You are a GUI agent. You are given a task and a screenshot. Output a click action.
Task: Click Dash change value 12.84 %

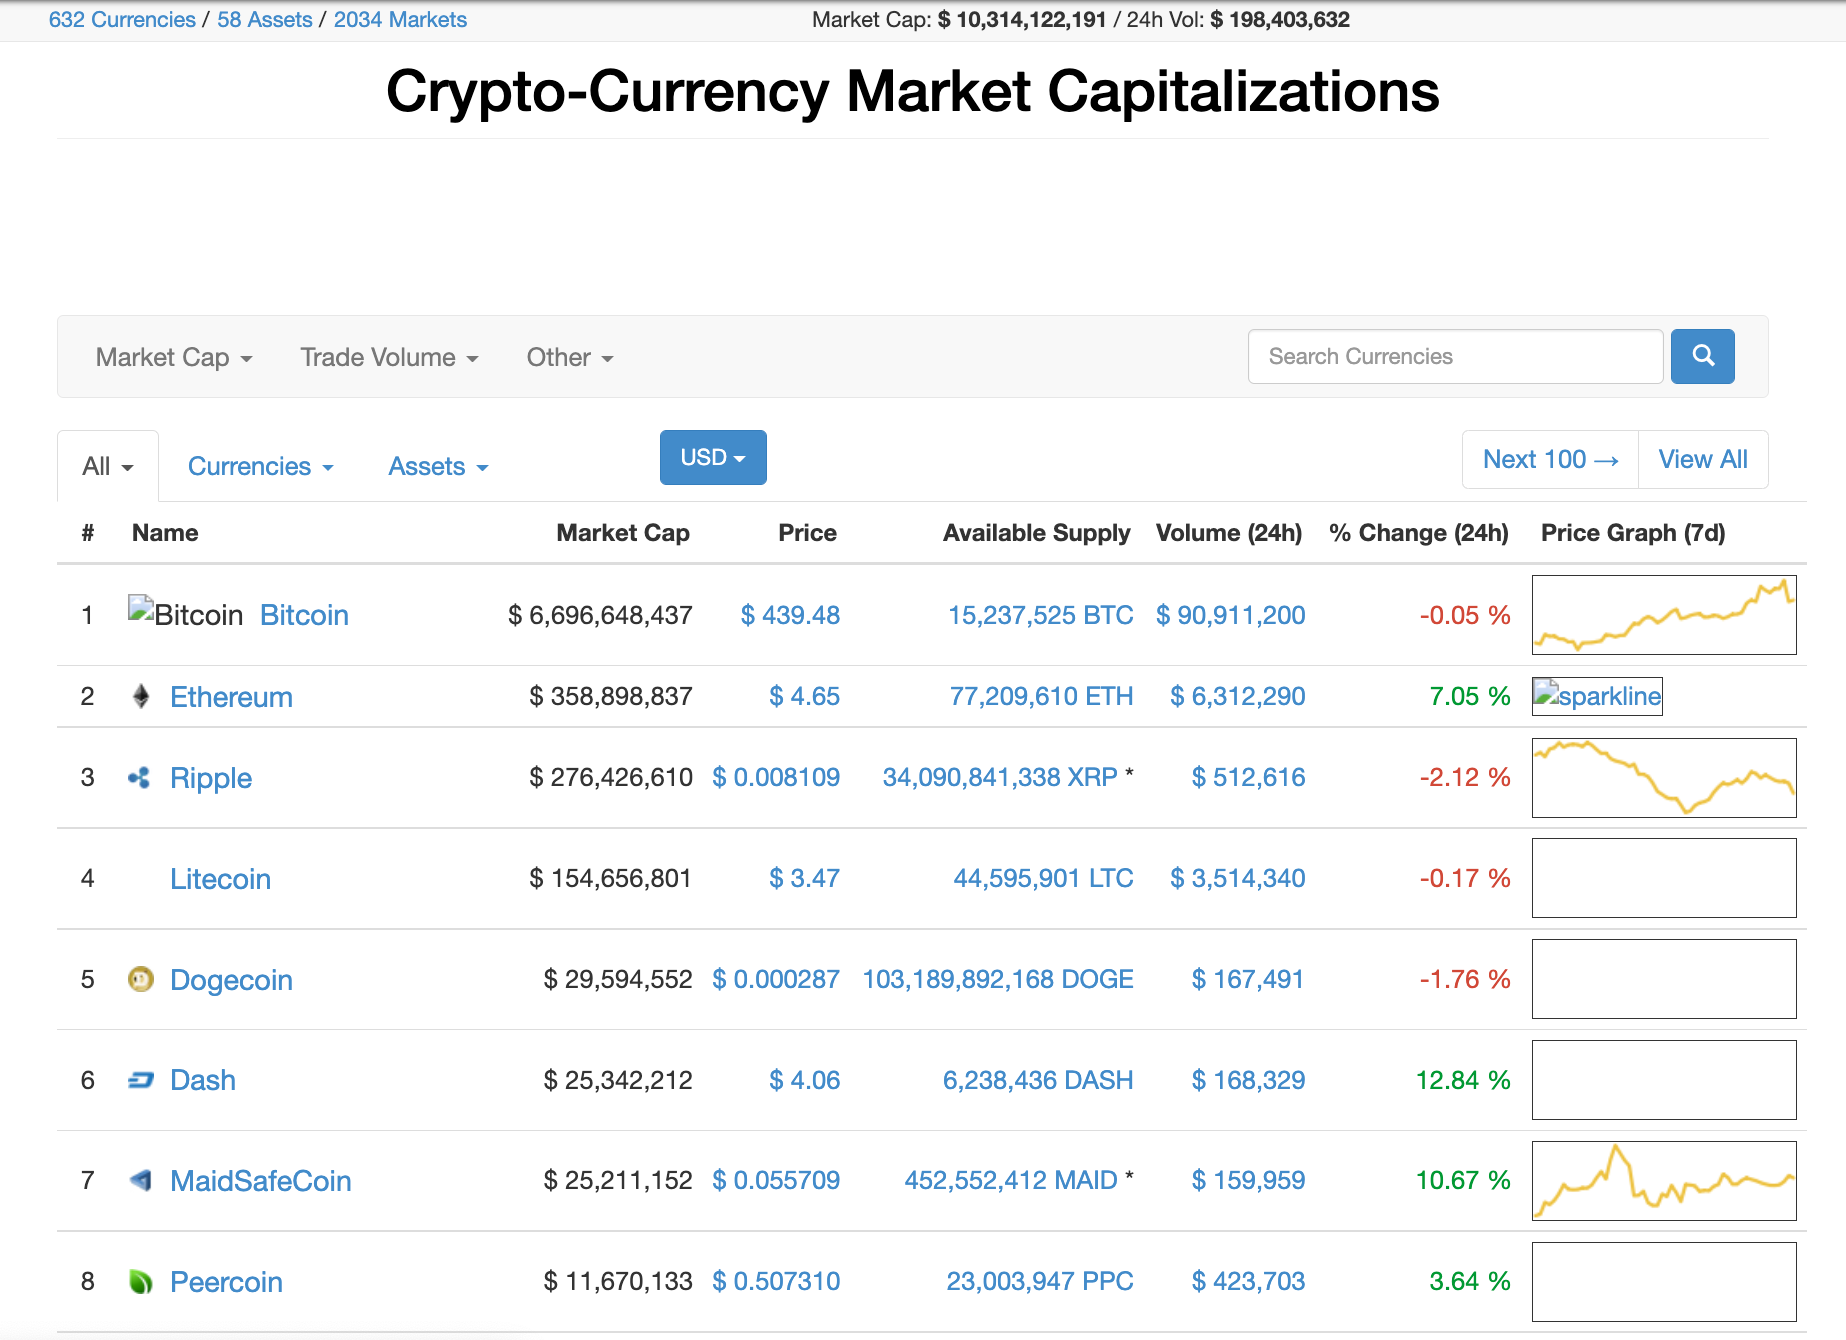click(x=1463, y=1080)
